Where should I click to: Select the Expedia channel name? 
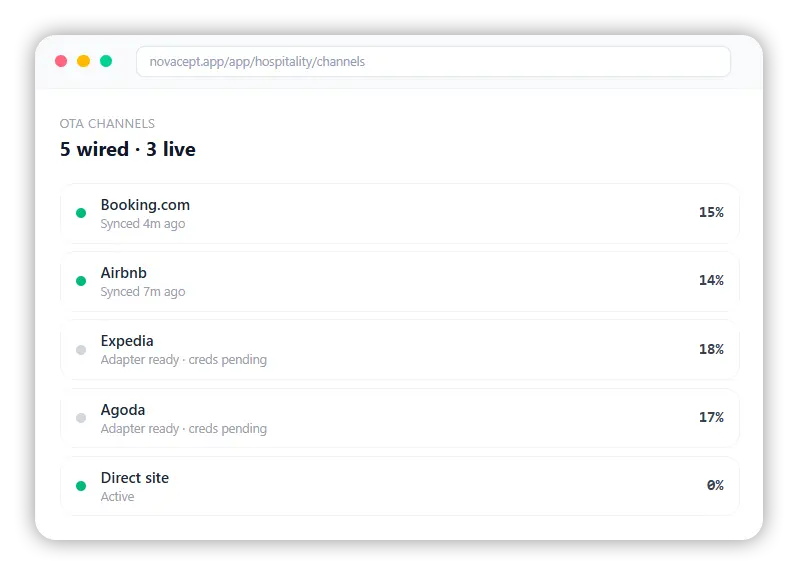[x=127, y=341]
